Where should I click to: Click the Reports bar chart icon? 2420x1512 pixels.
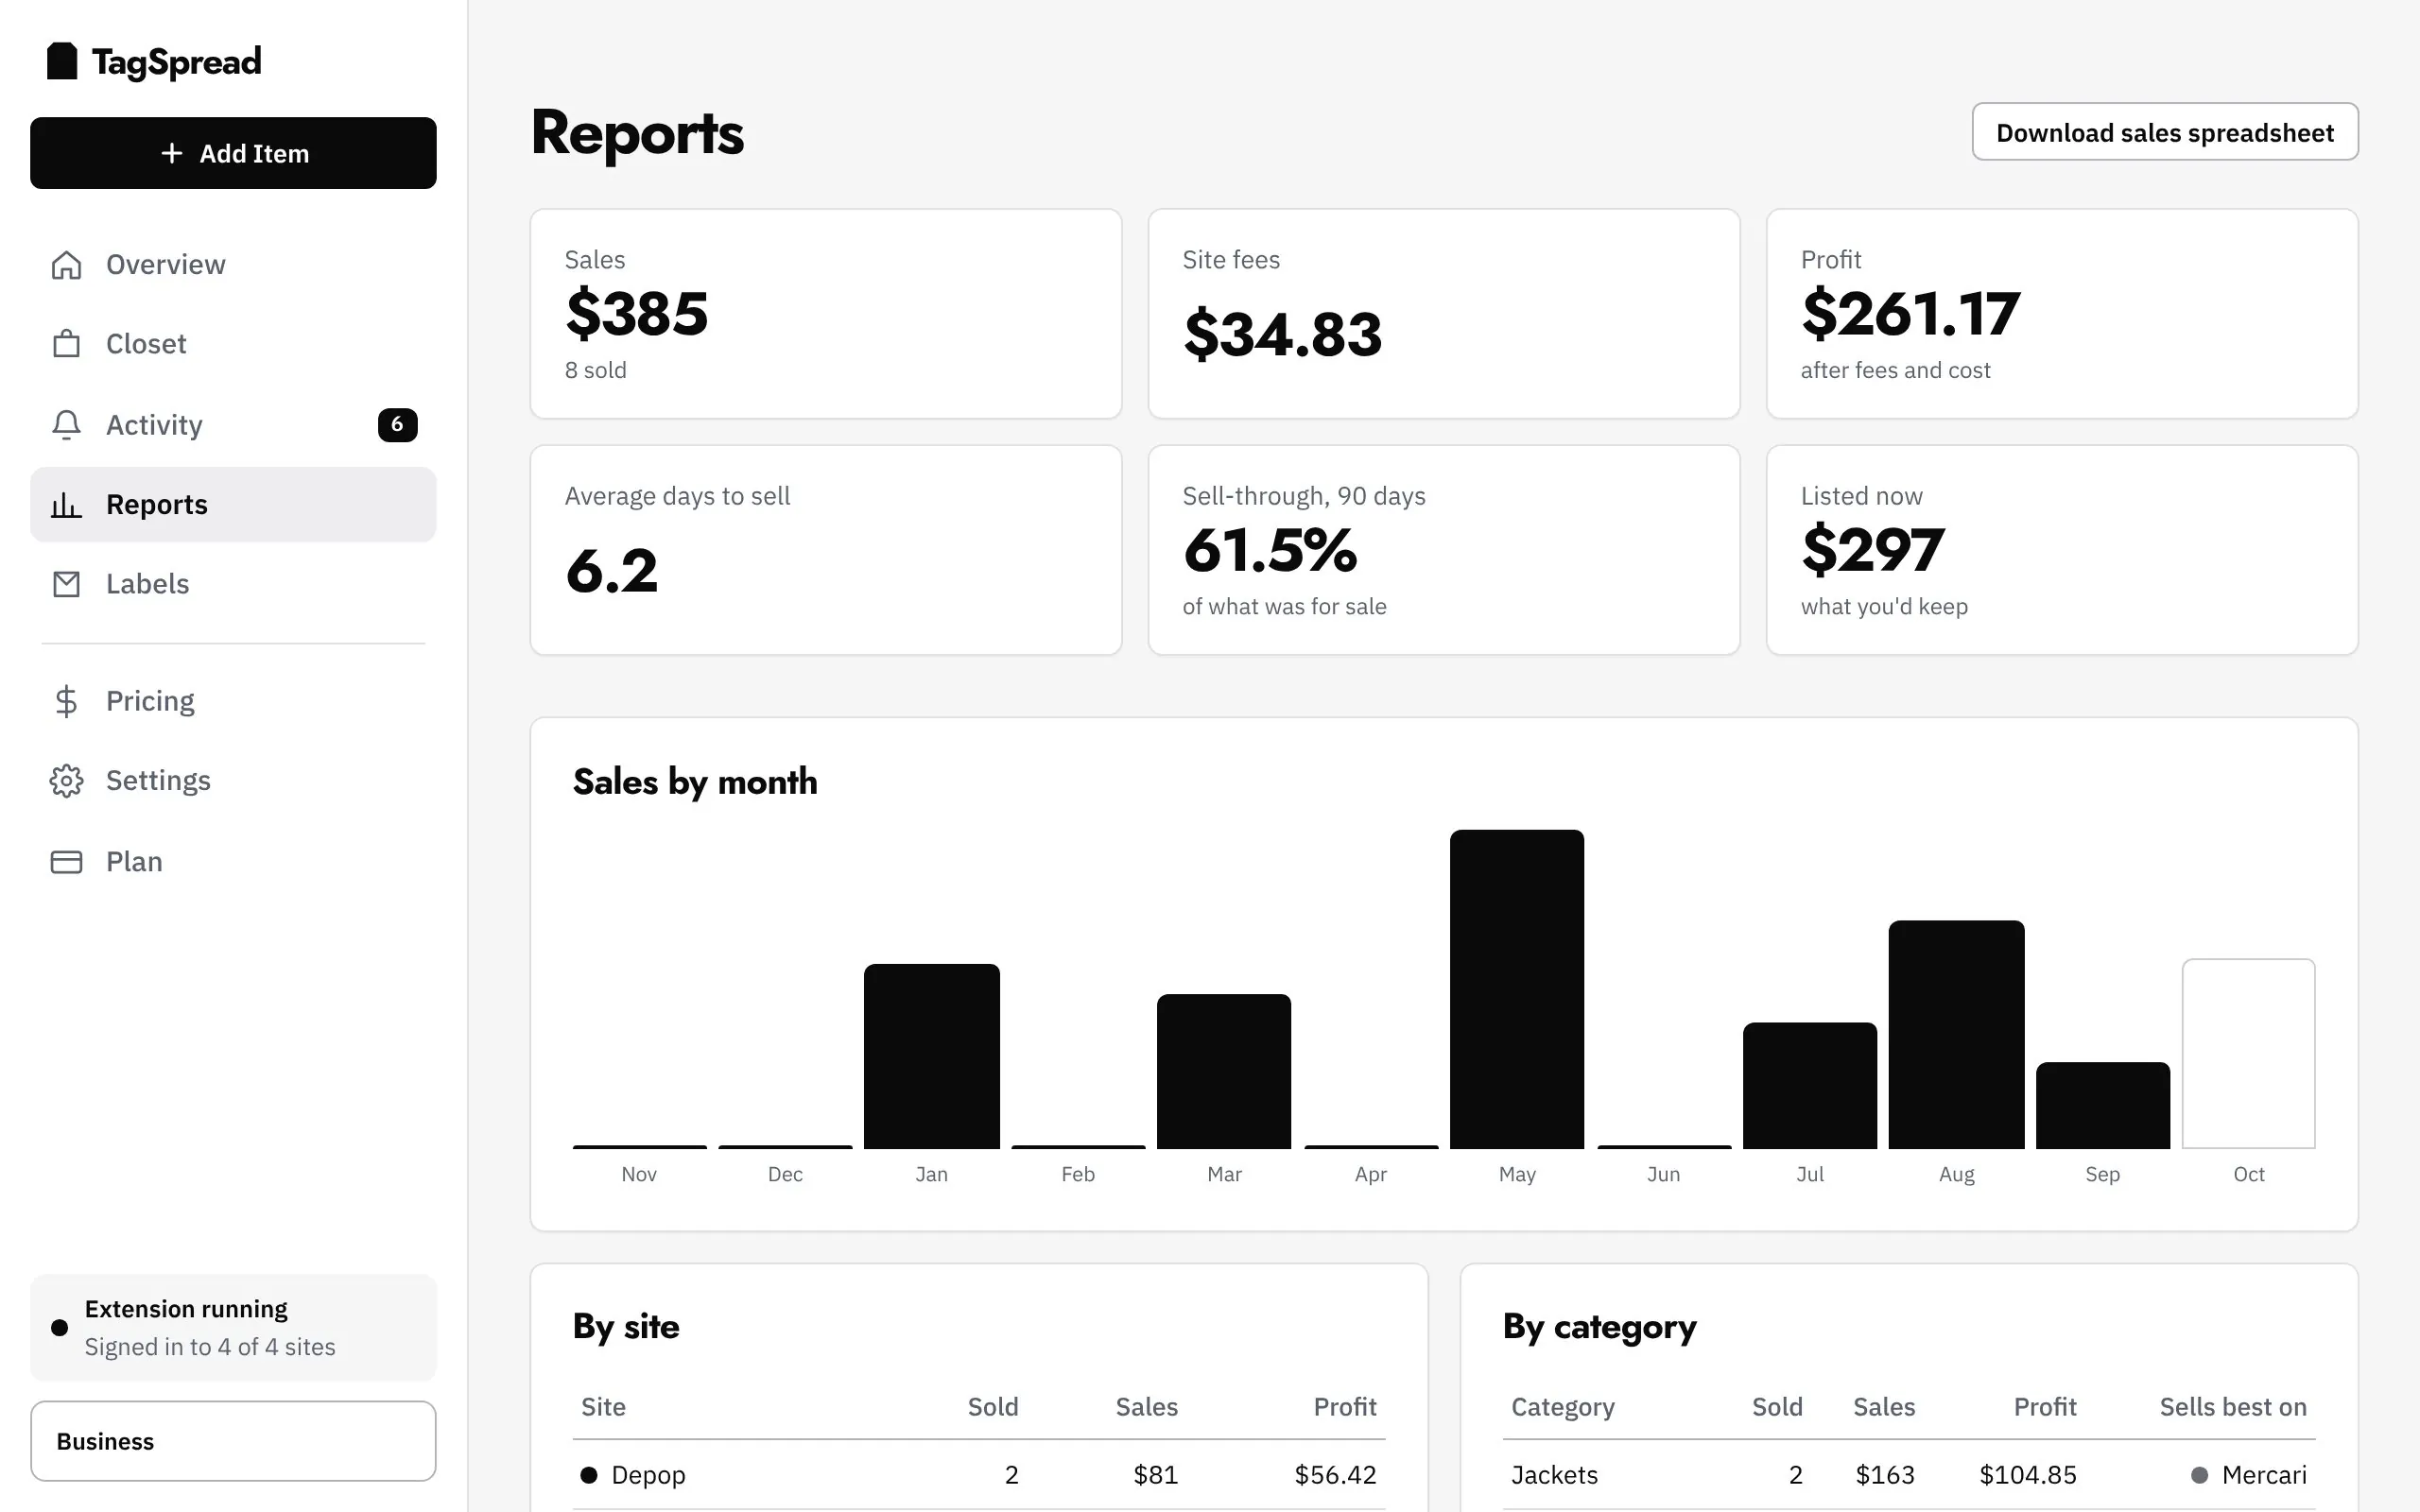(66, 505)
